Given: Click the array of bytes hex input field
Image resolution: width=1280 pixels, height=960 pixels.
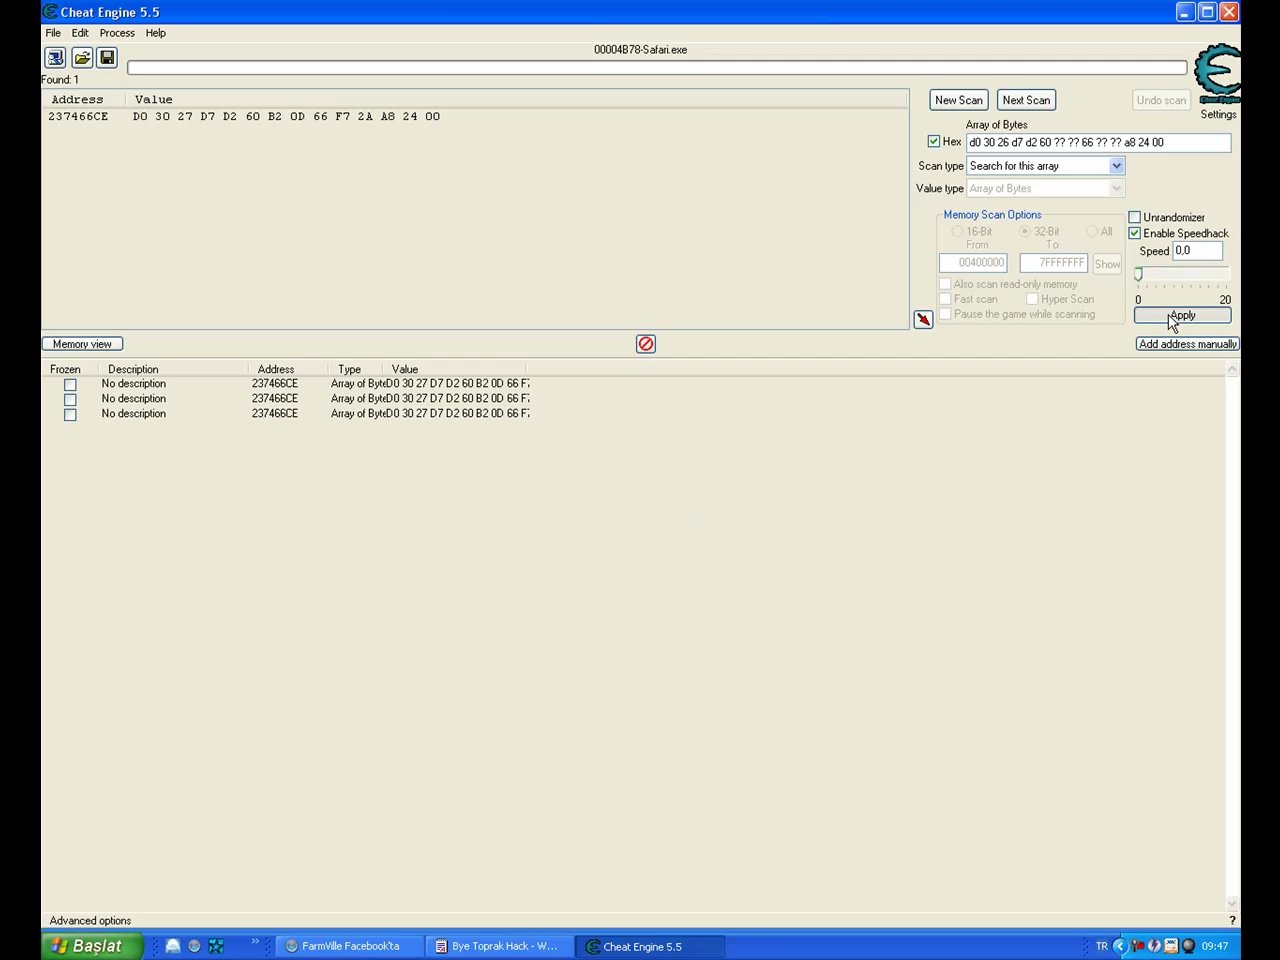Looking at the screenshot, I should tap(1098, 142).
